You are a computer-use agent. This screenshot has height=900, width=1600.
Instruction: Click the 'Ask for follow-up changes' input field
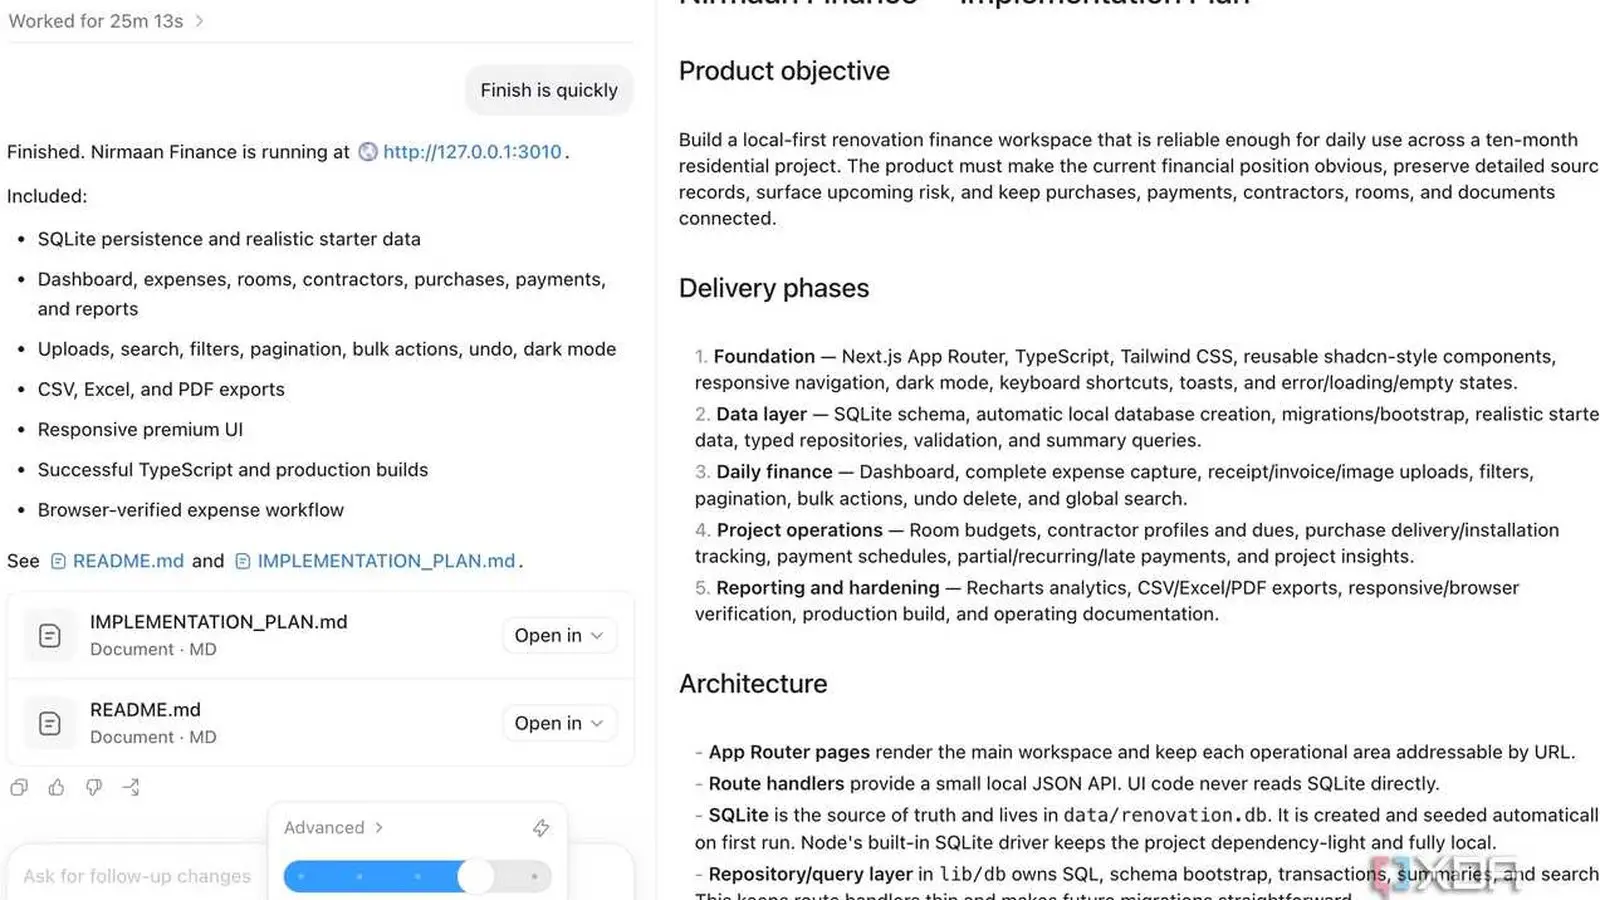pos(137,876)
